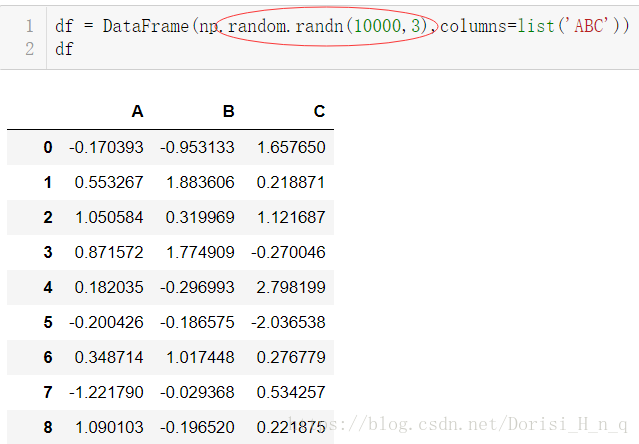Select cell value -0.200426
Screen dimensions: 639x444
coord(106,322)
